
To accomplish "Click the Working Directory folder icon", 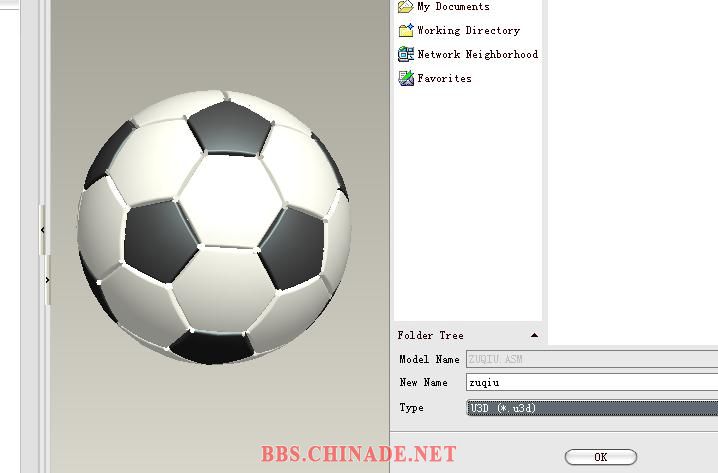I will [406, 30].
